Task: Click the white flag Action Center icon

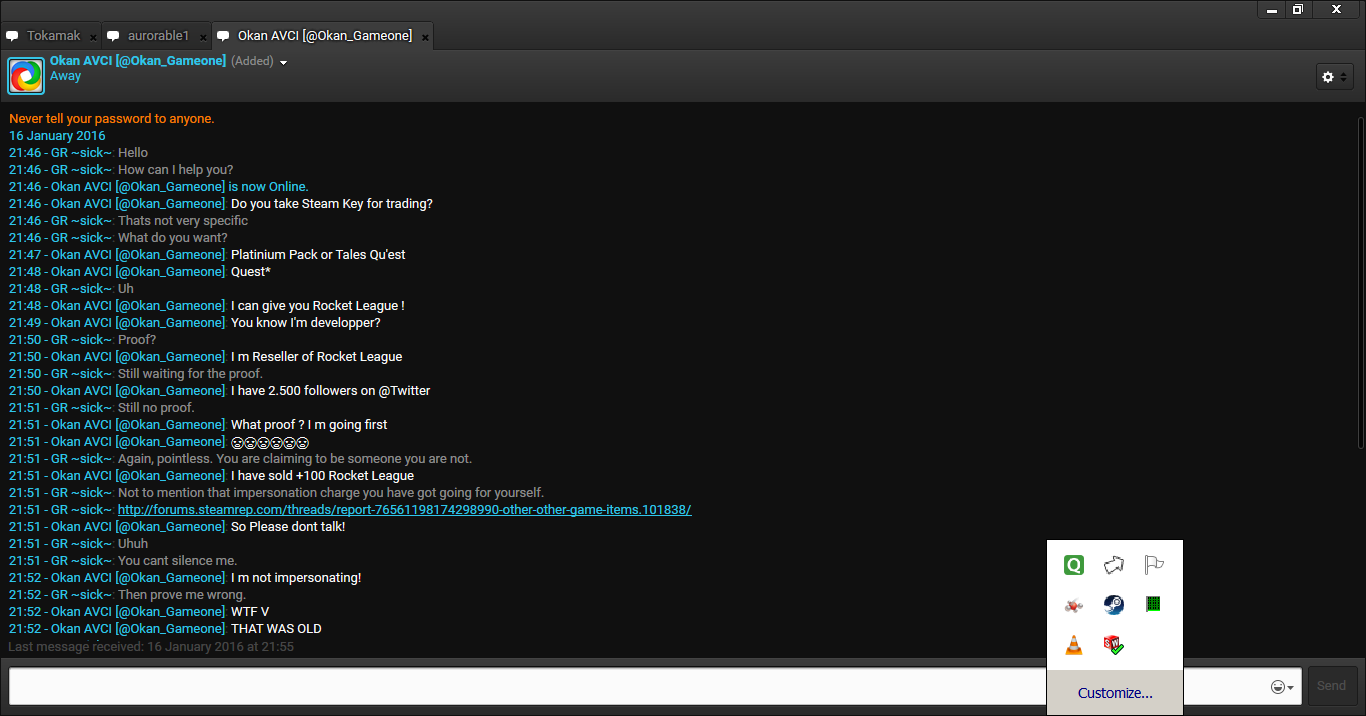Action: tap(1154, 565)
